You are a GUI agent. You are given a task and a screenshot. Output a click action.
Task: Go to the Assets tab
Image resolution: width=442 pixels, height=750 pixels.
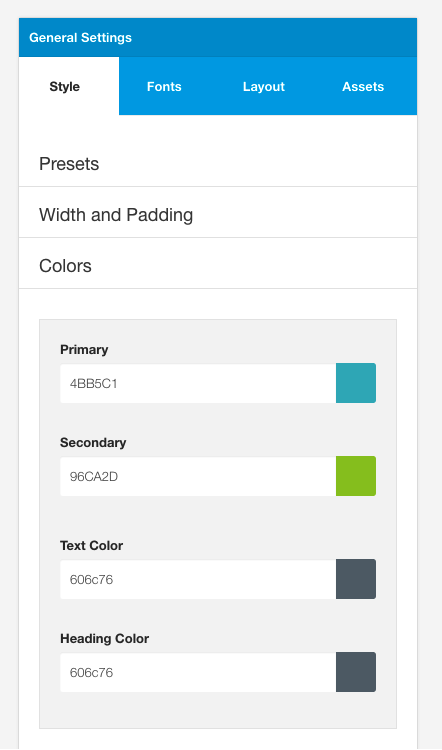point(363,87)
